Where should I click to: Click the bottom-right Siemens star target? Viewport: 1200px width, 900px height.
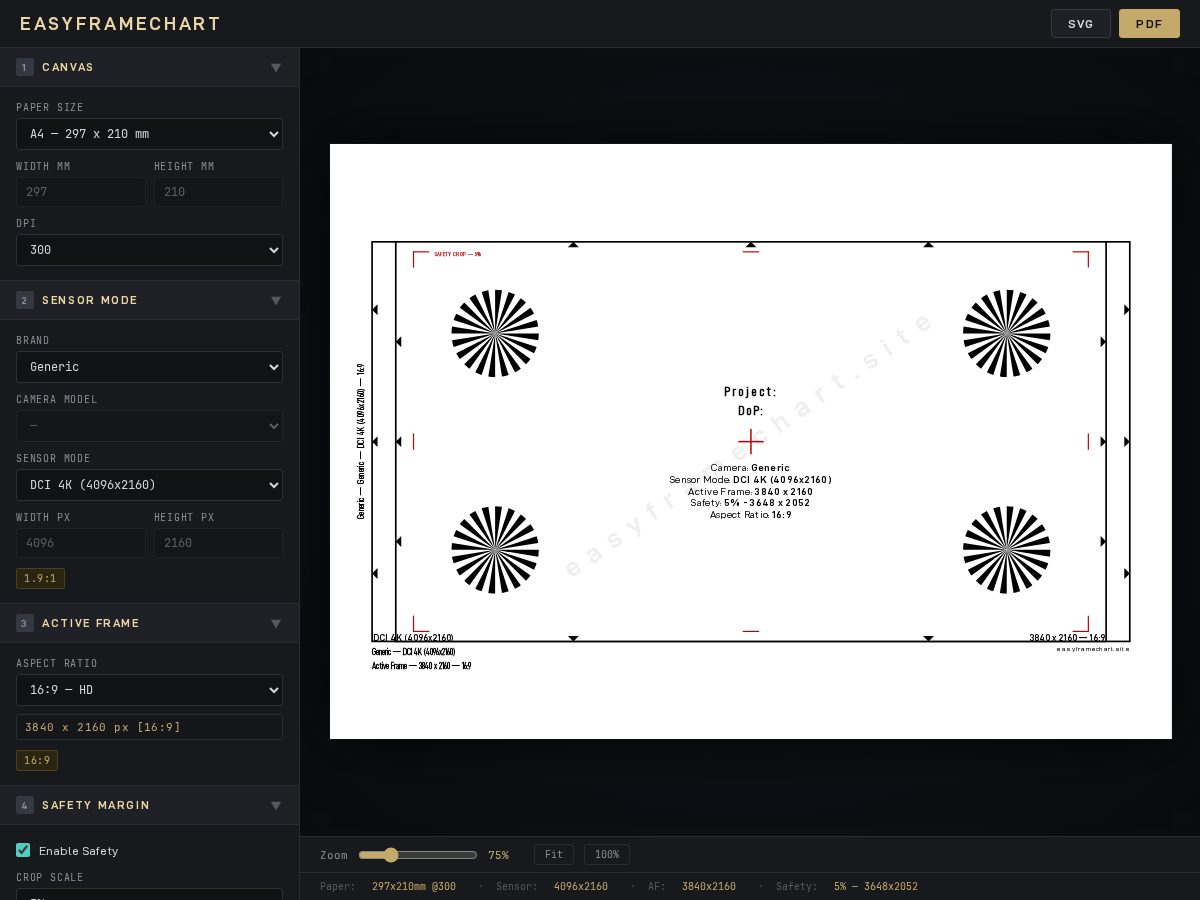coord(1007,549)
